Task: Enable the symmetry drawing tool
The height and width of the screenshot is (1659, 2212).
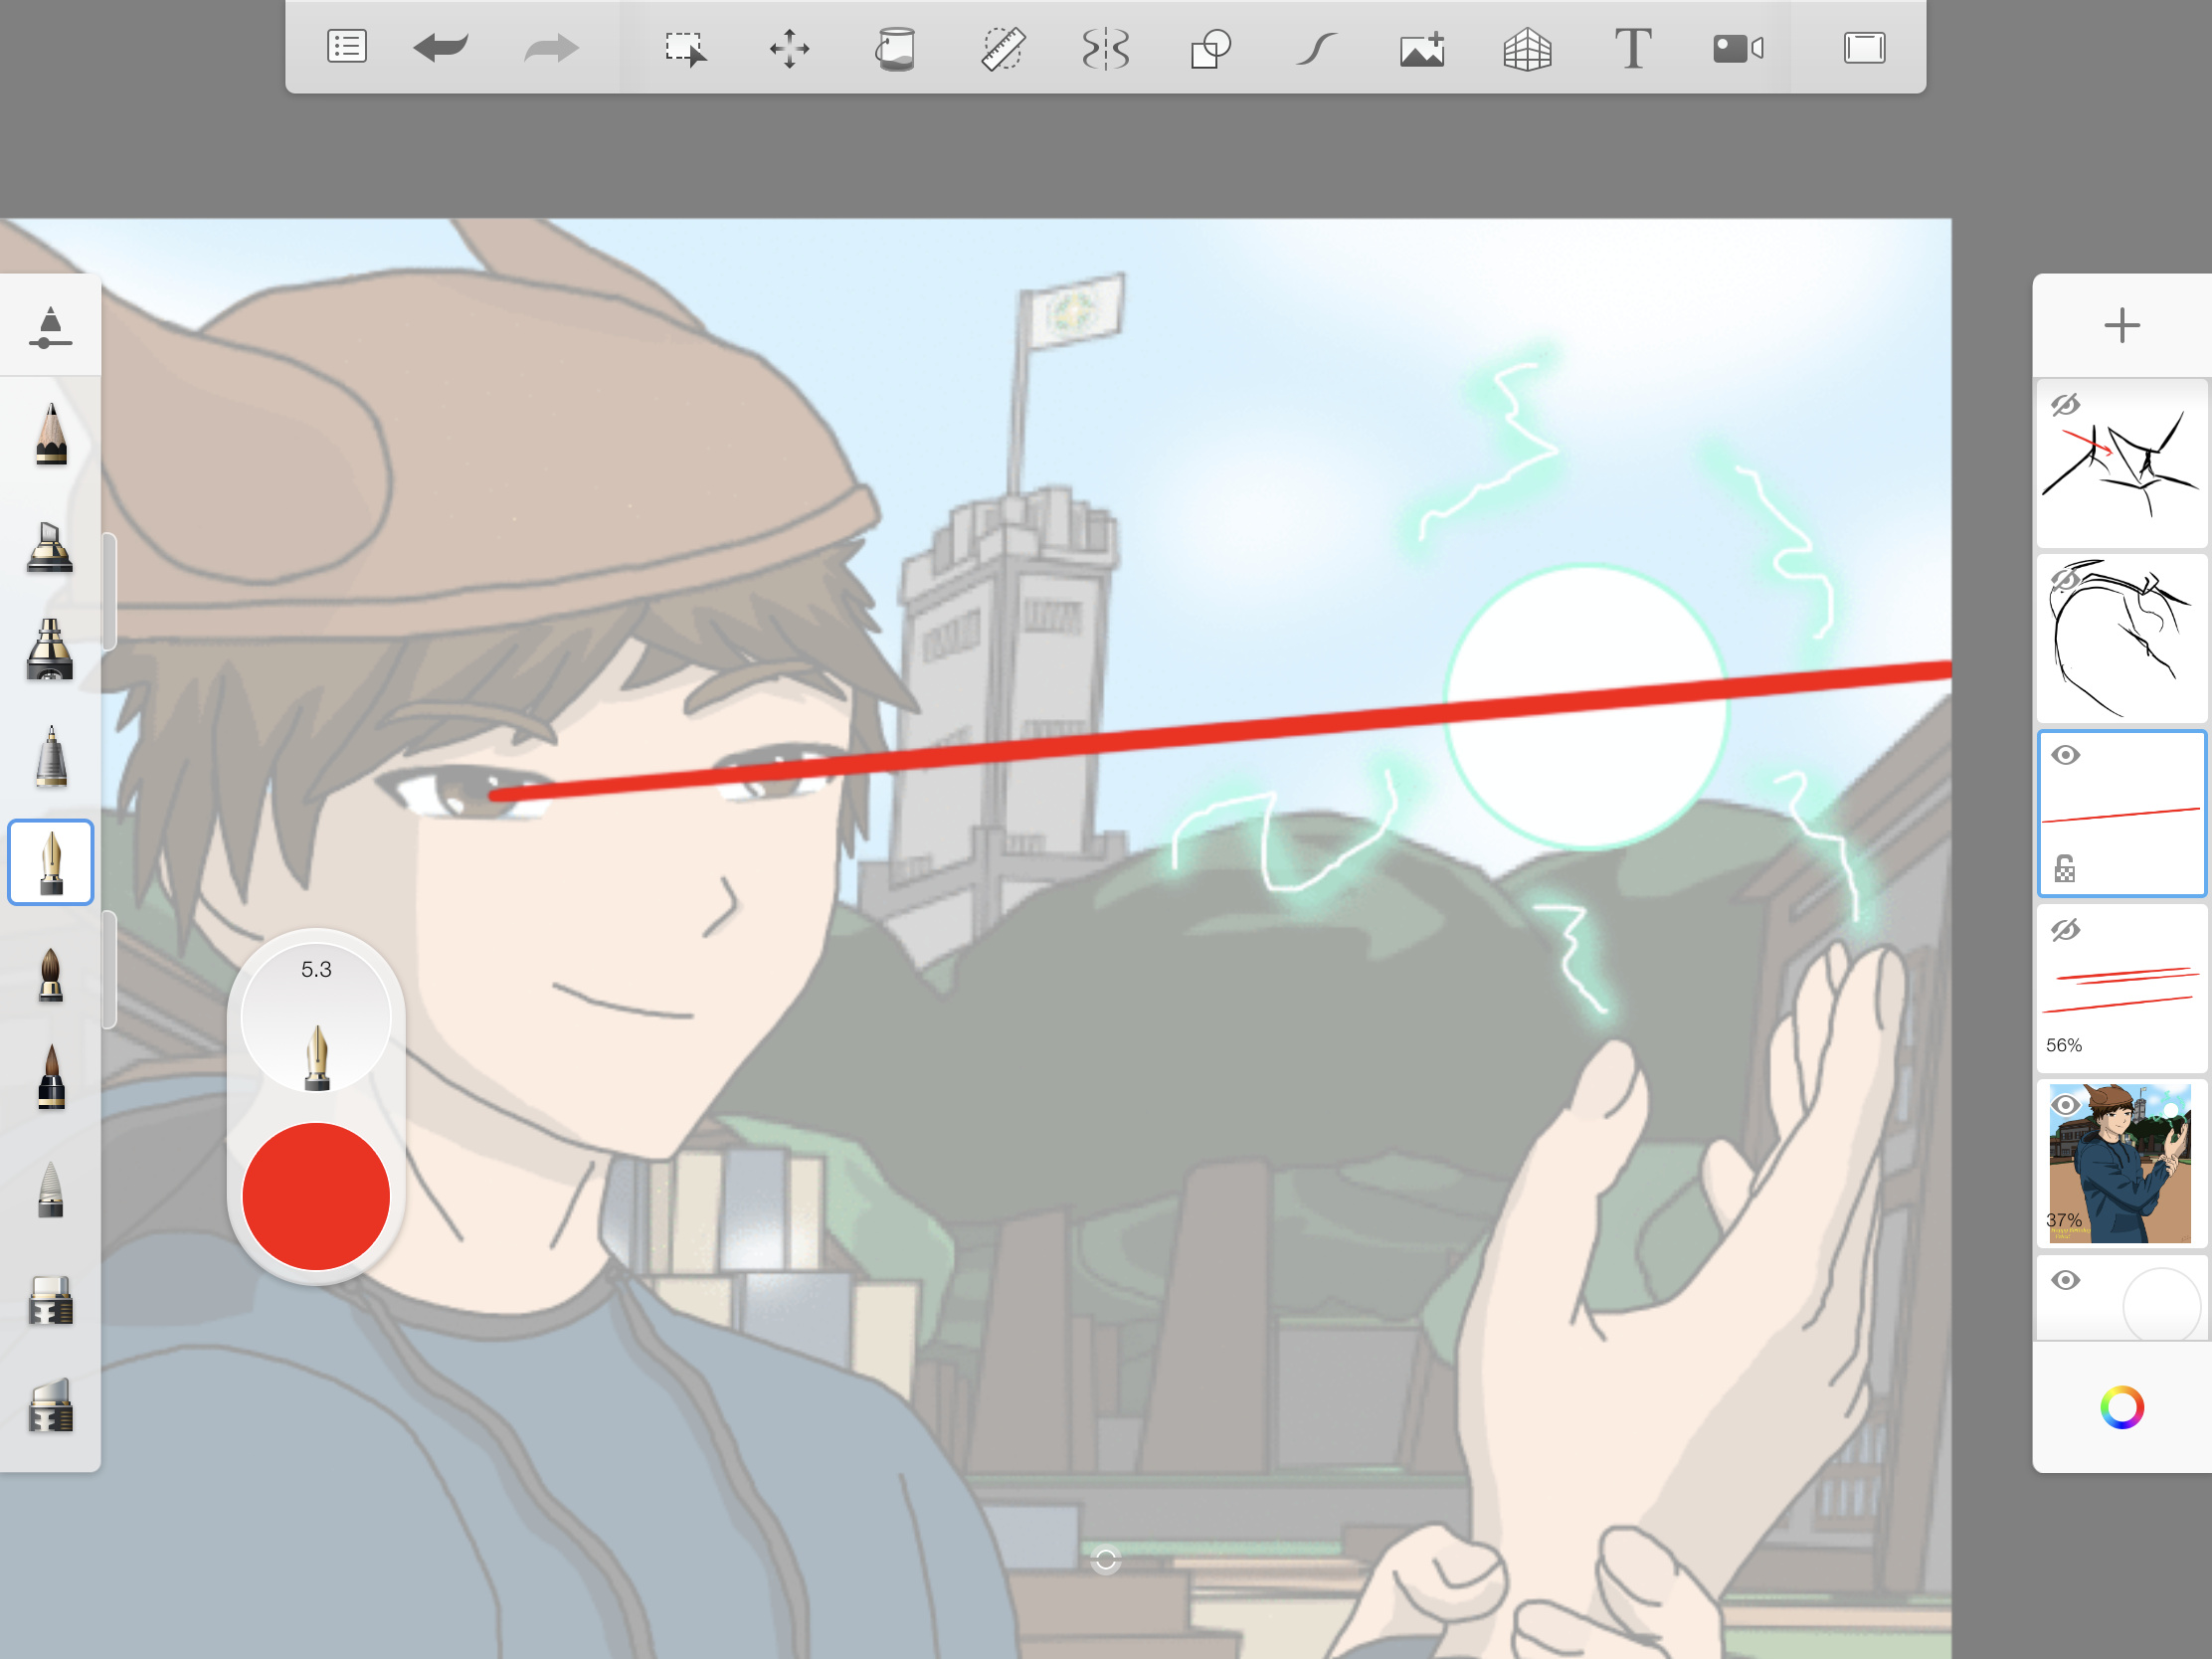Action: click(x=1106, y=48)
